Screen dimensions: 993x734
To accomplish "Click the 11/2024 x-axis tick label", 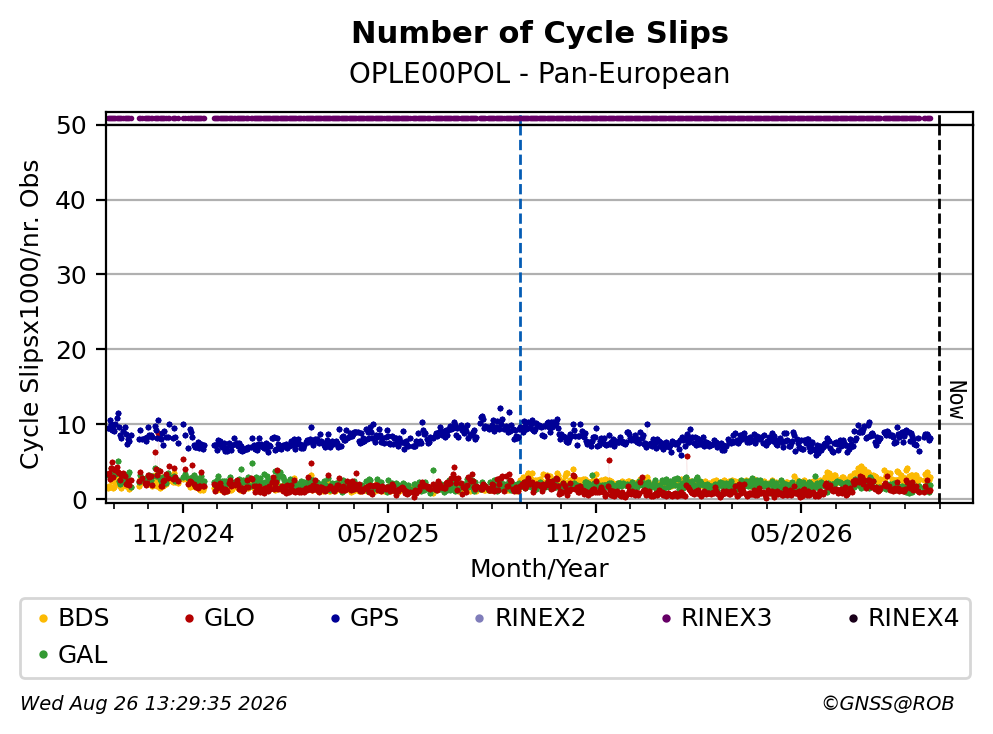I will (x=183, y=534).
